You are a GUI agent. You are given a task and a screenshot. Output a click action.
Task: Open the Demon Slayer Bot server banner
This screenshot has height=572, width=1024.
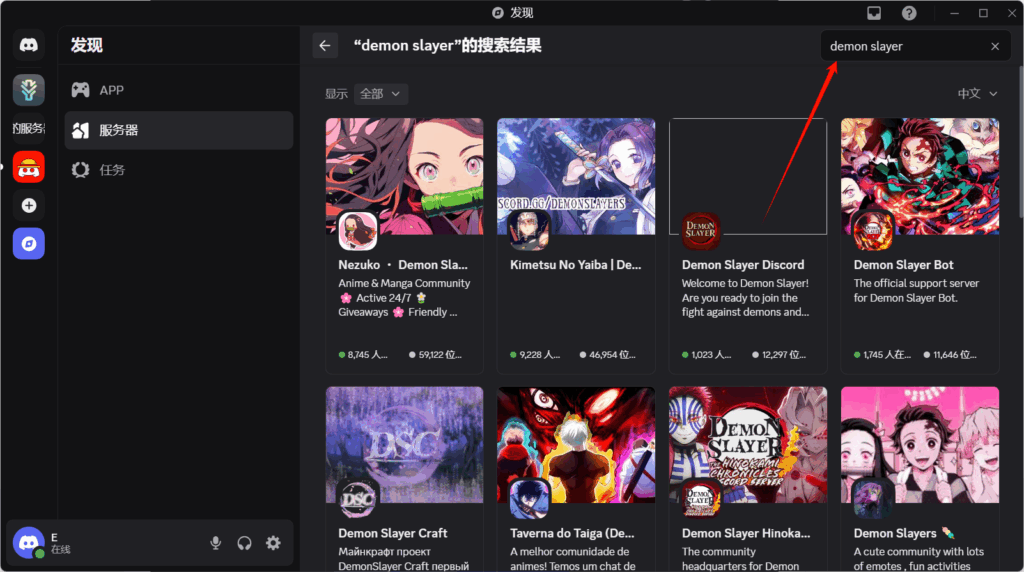920,176
